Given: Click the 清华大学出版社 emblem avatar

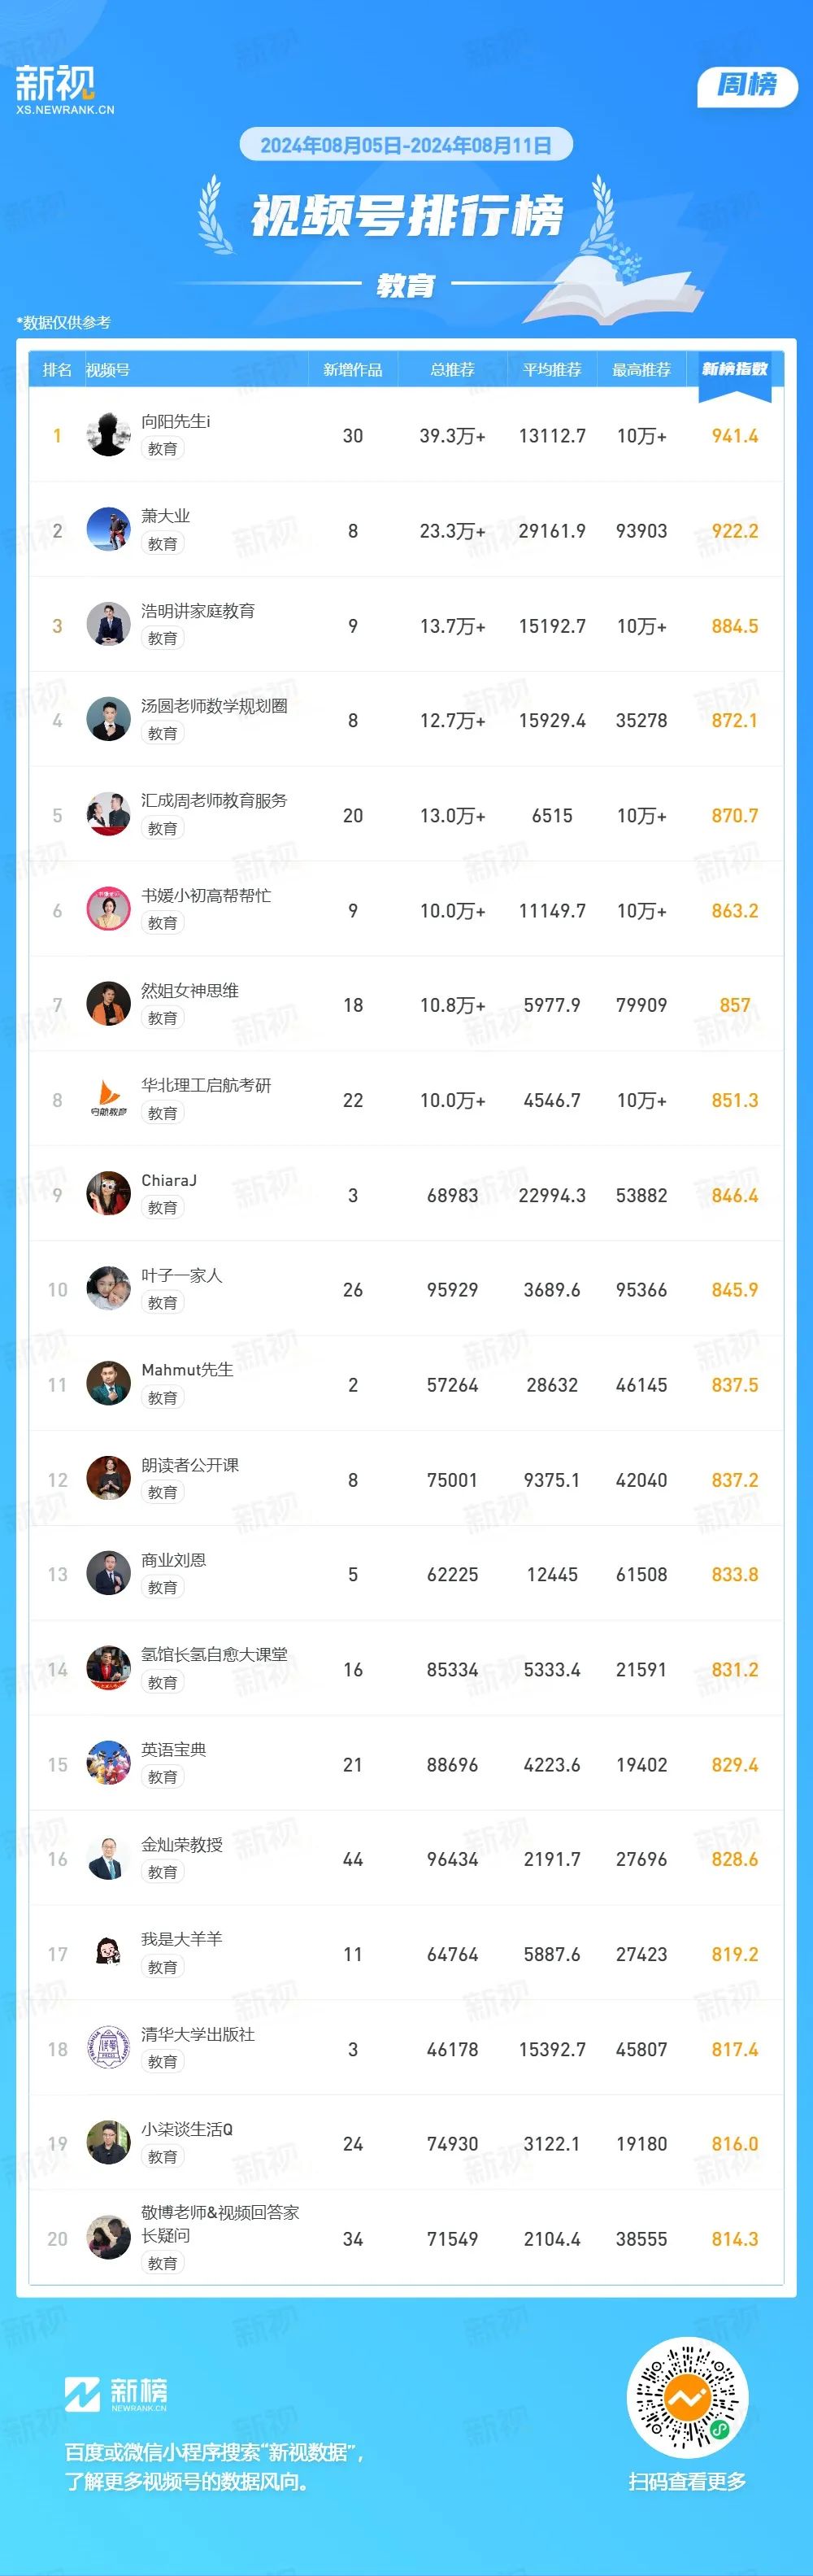Looking at the screenshot, I should pyautogui.click(x=108, y=2048).
